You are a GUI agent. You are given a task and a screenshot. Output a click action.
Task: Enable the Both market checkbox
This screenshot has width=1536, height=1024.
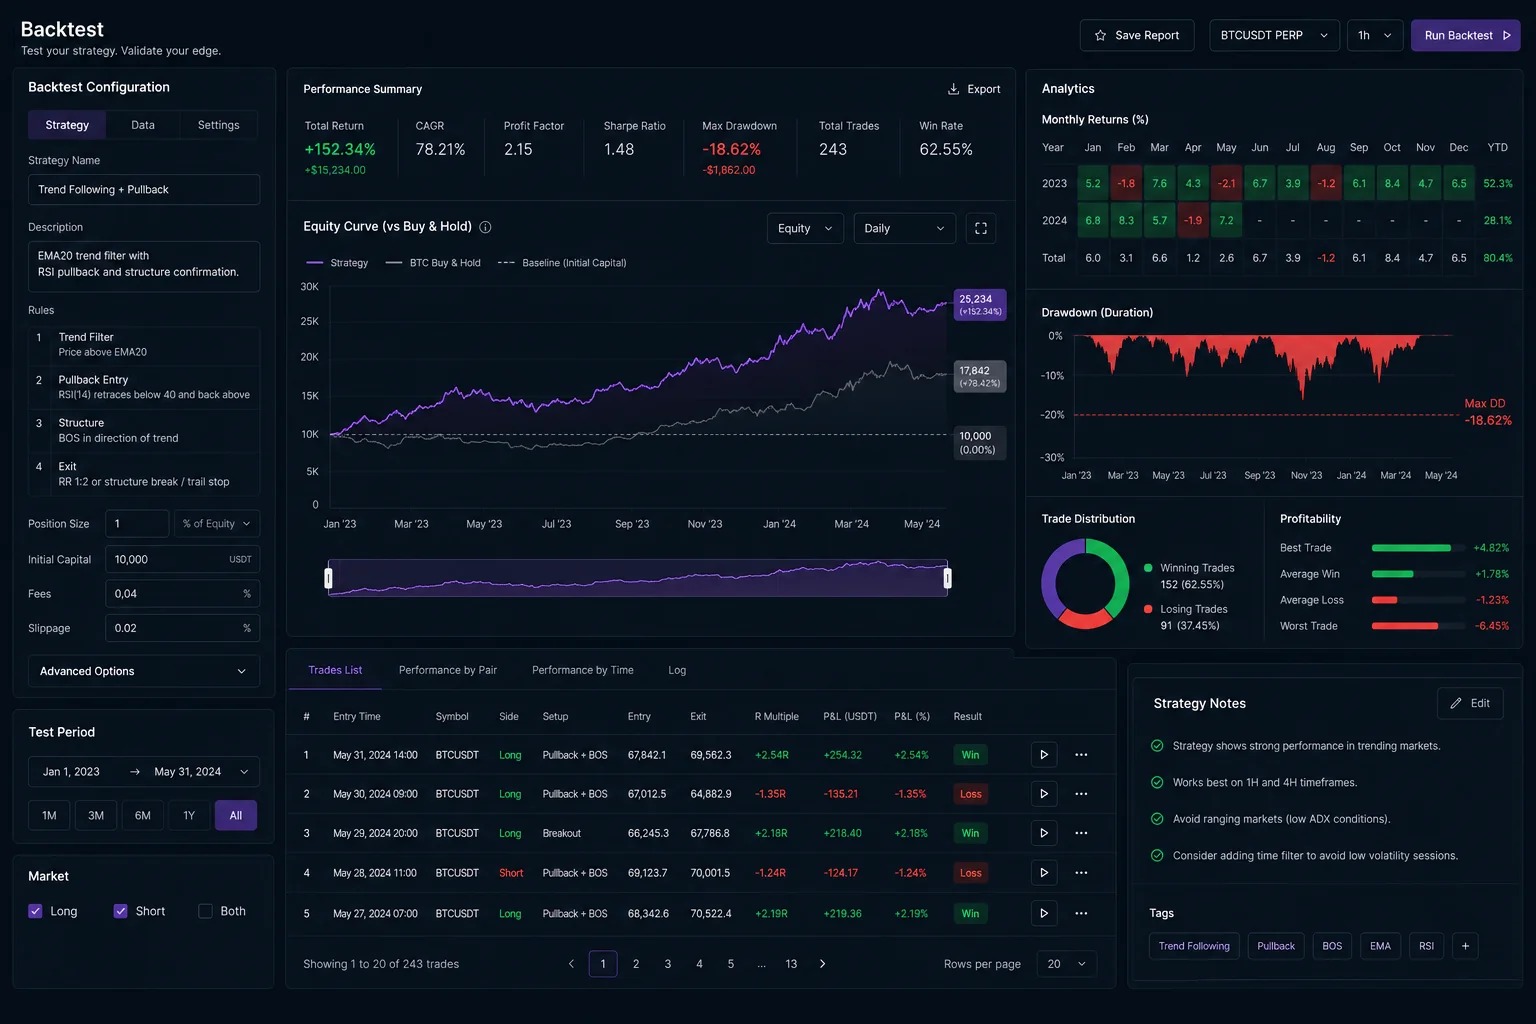pyautogui.click(x=205, y=911)
